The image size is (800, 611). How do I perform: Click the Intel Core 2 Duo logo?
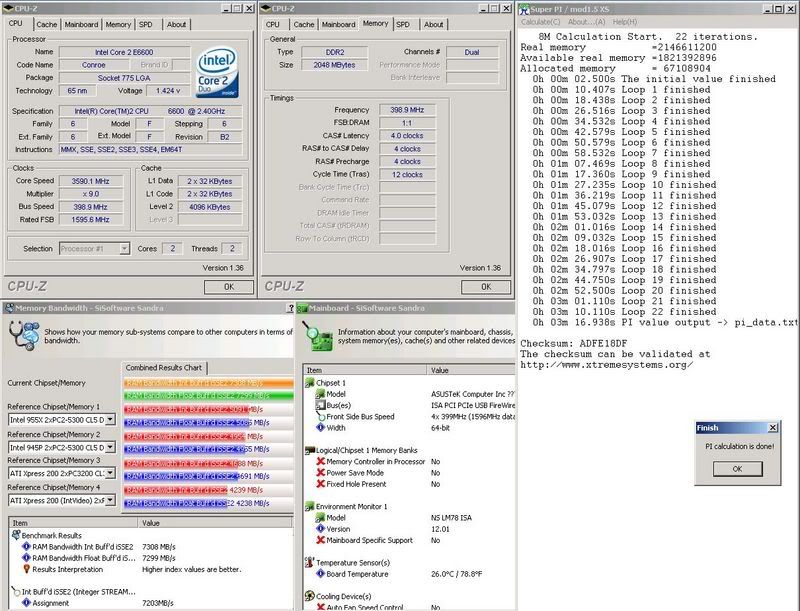pos(218,72)
